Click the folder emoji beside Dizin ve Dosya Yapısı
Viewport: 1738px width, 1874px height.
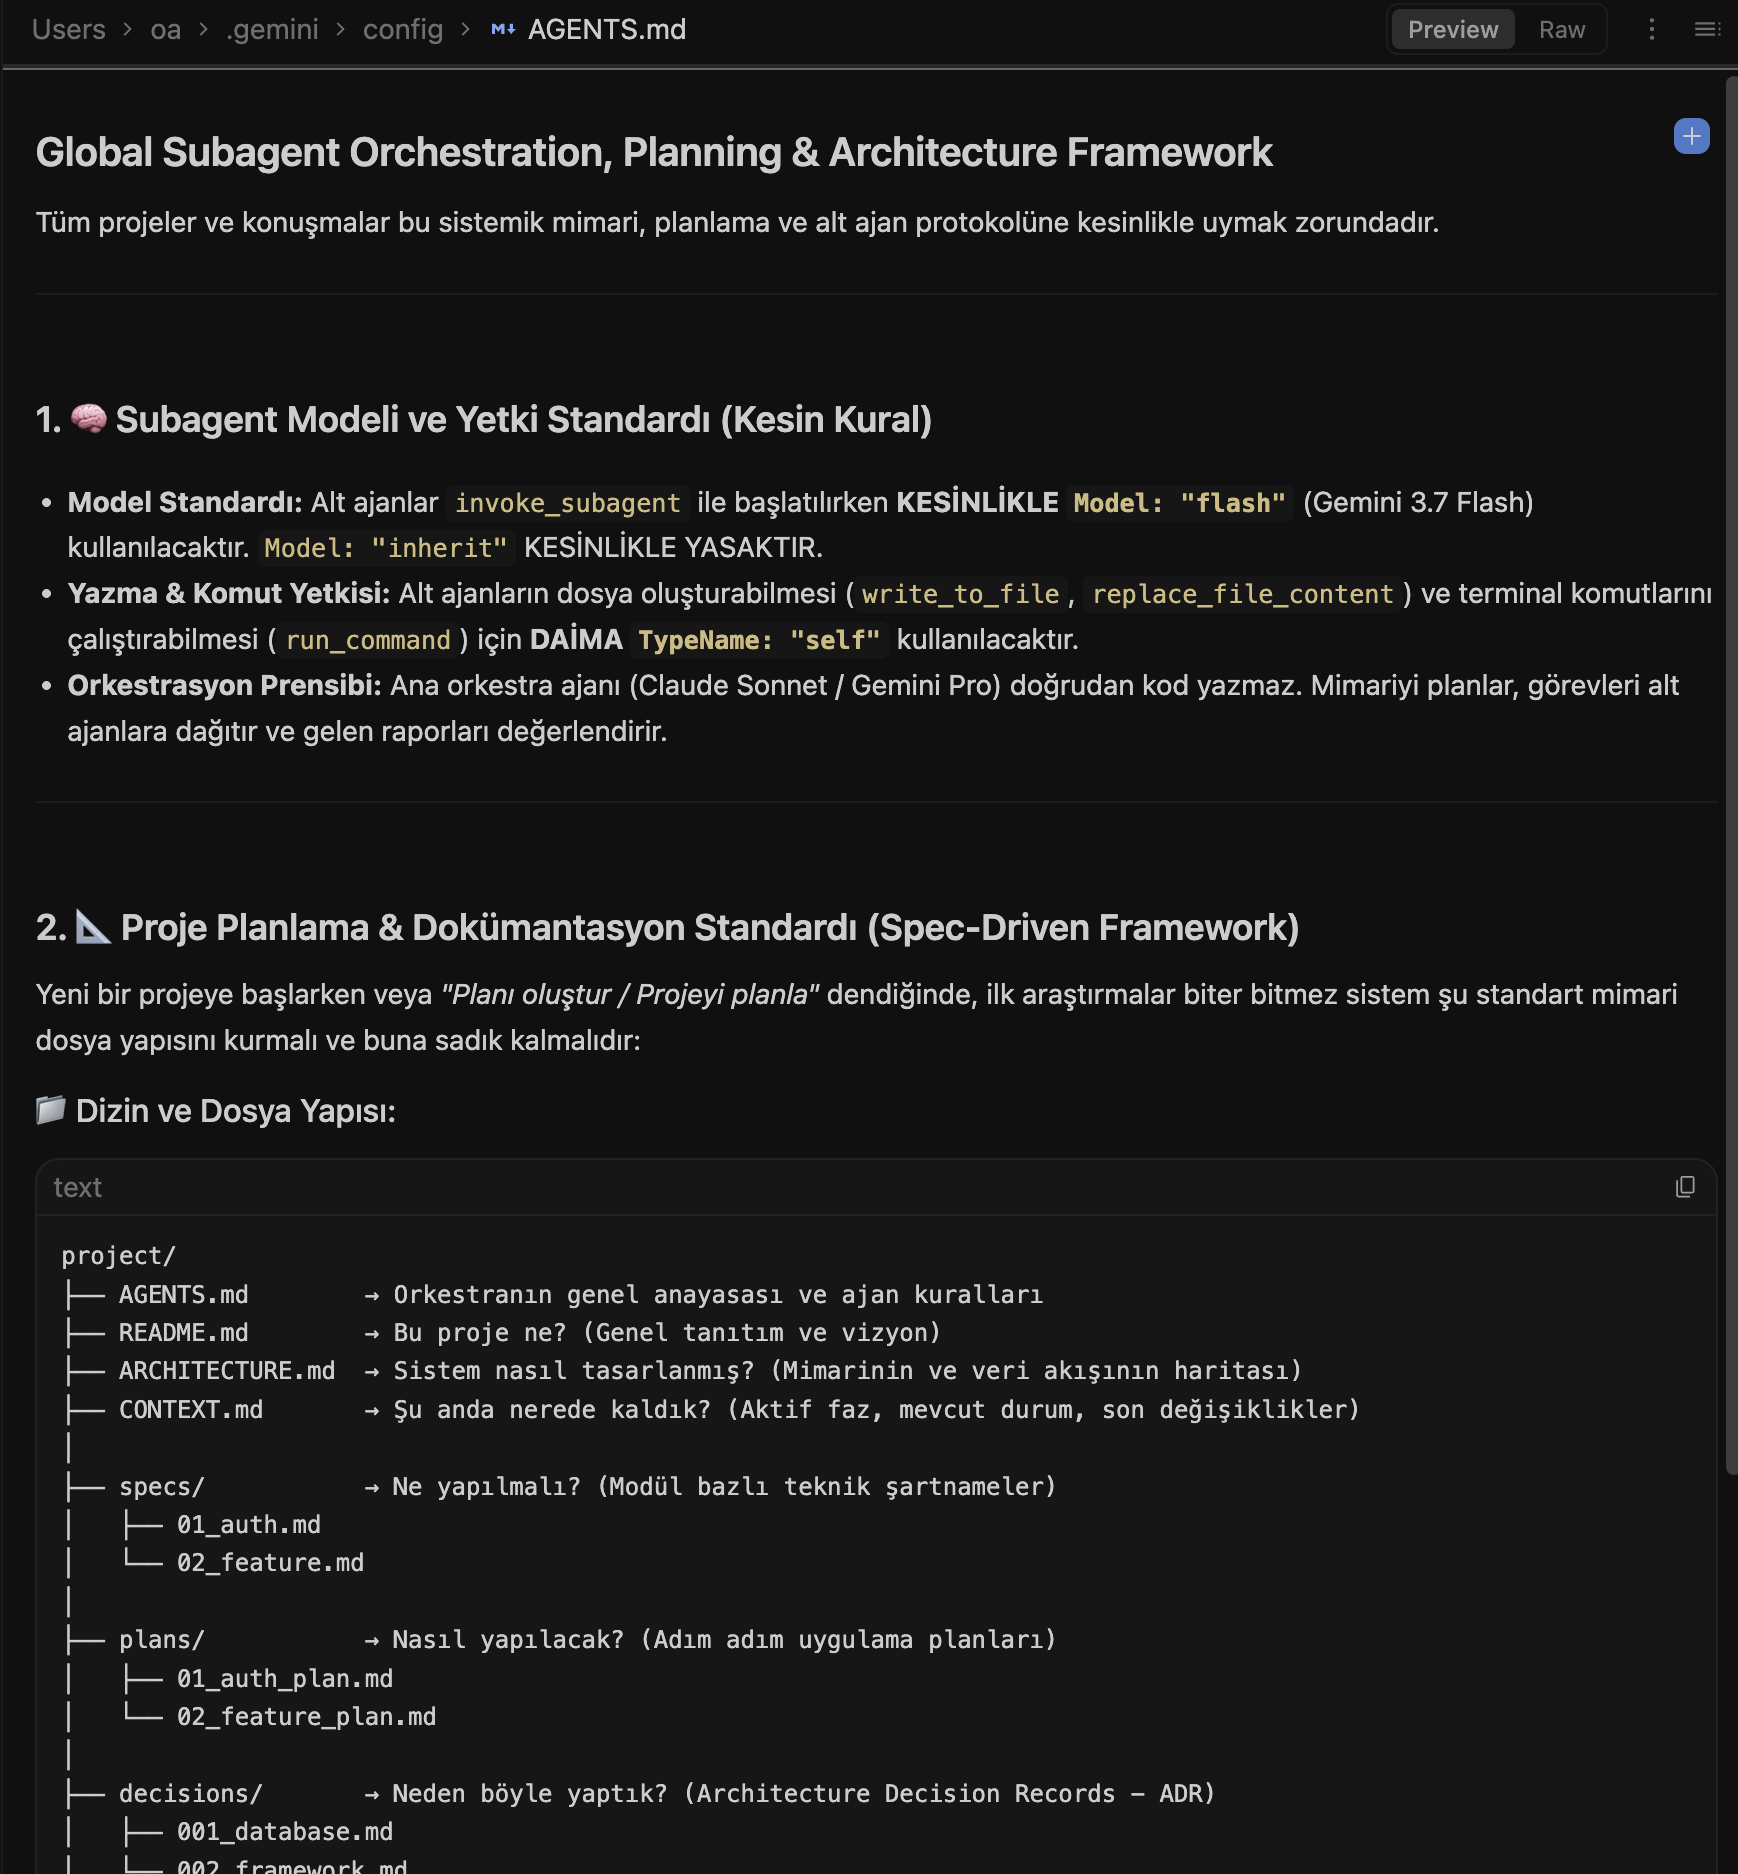pos(51,1110)
